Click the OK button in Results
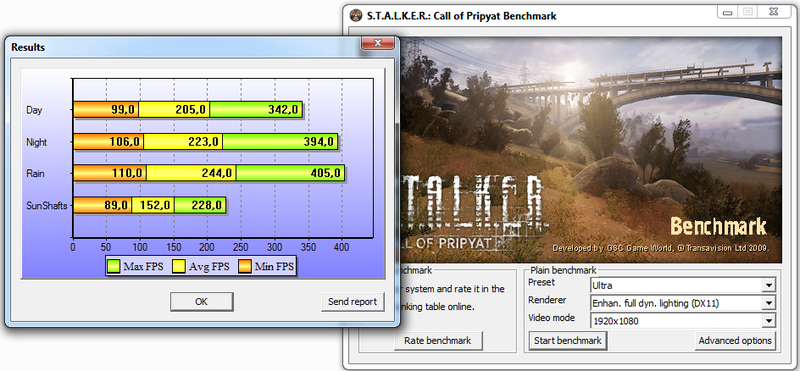Viewport: 800px width, 371px height. 202,302
